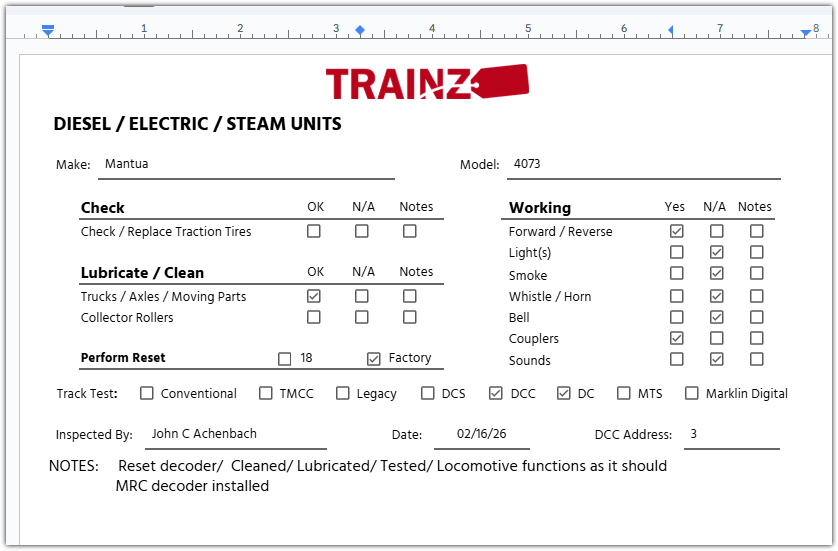Tick N/A for Couplers
The width and height of the screenshot is (838, 551).
tap(717, 338)
